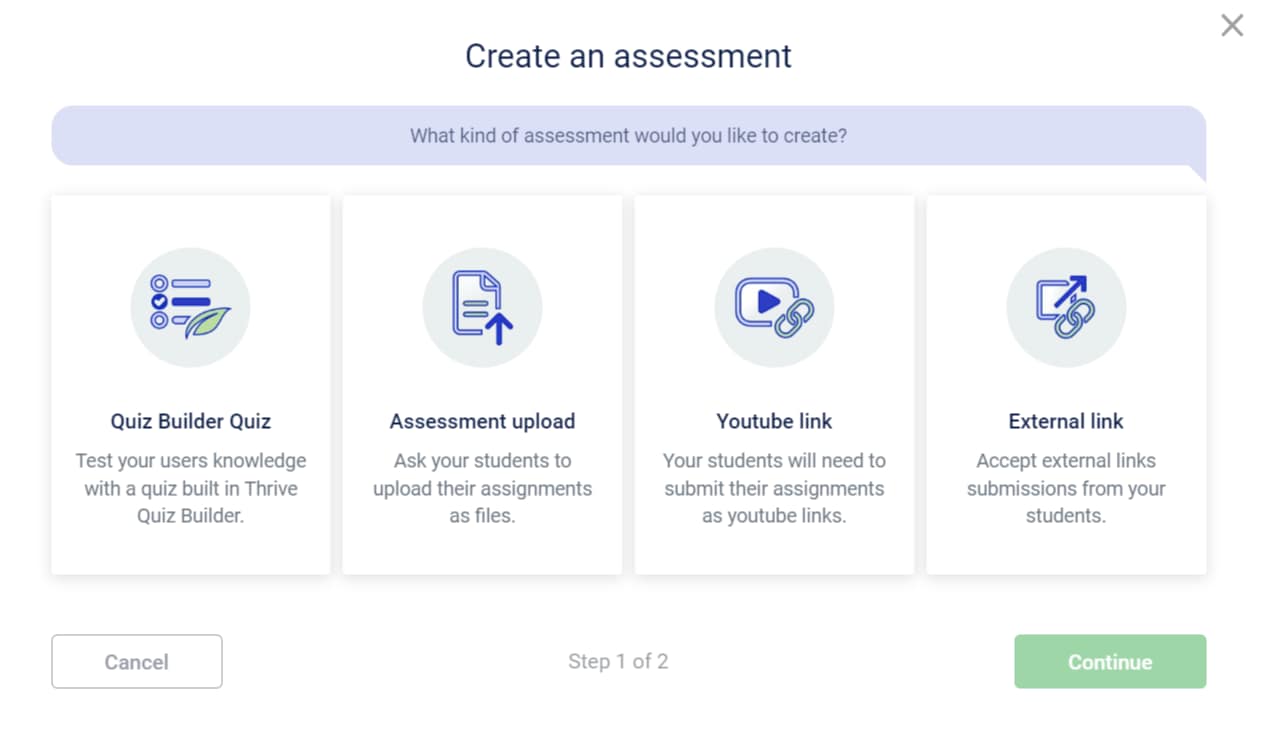Click the assessment type question banner
Screen dimensions: 1261x735
(628, 135)
